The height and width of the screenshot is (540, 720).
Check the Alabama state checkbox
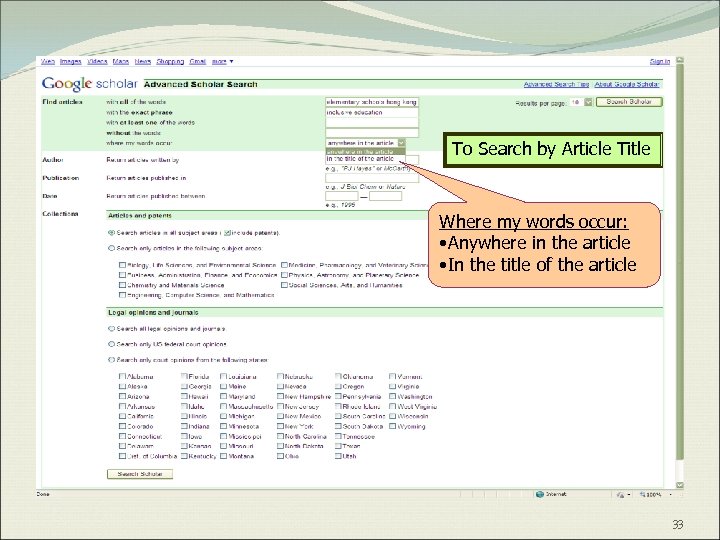click(x=122, y=377)
